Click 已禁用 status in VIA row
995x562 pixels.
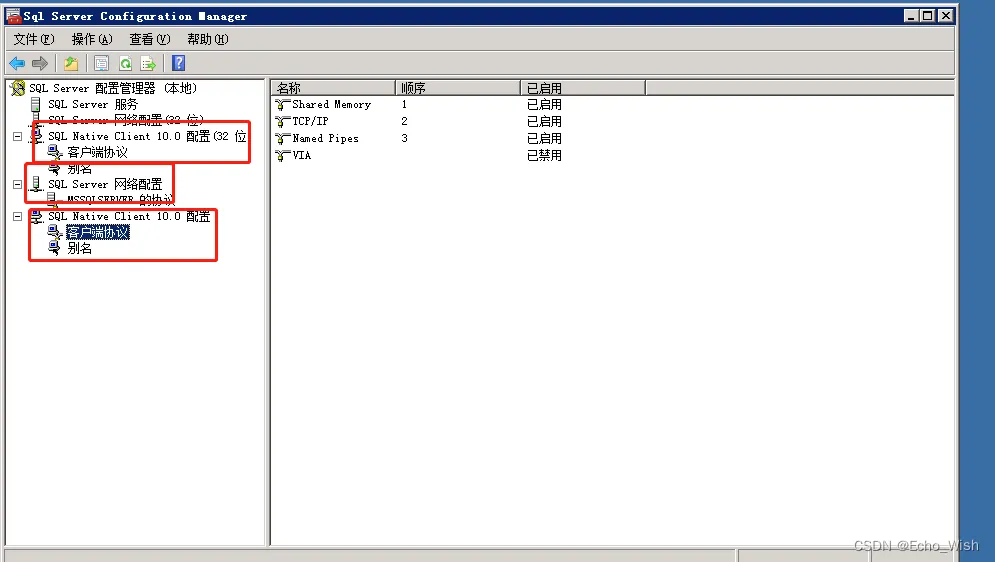pyautogui.click(x=544, y=155)
